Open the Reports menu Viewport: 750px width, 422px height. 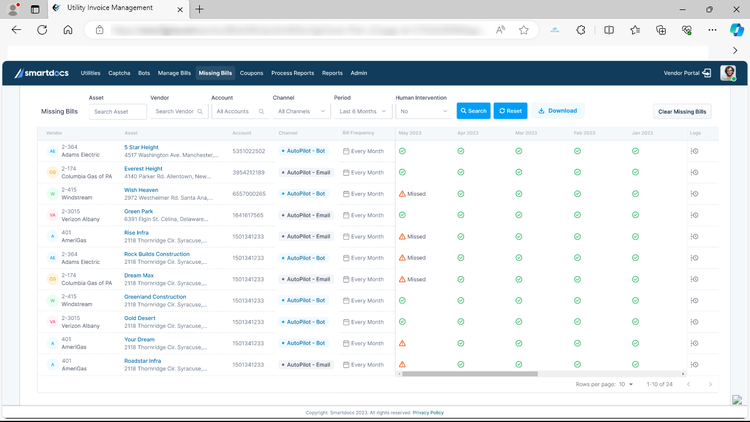[x=332, y=73]
